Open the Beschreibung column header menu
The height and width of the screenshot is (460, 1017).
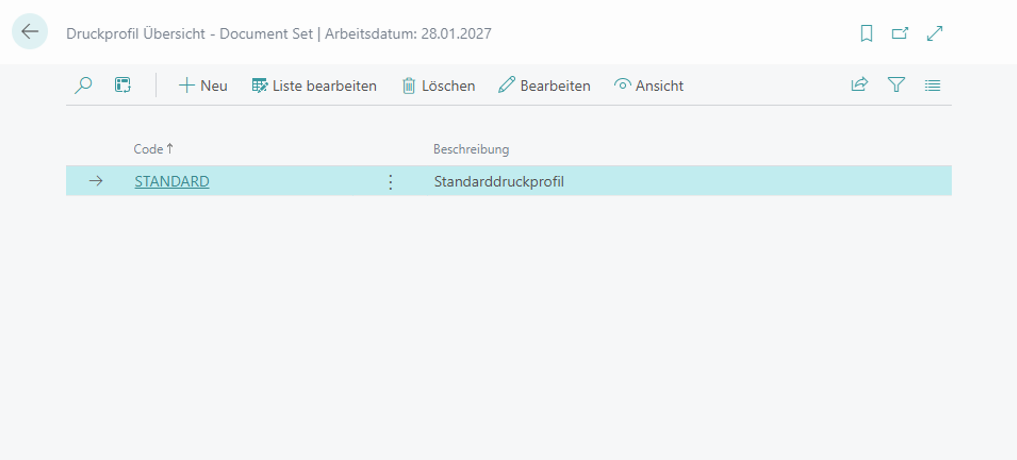471,149
